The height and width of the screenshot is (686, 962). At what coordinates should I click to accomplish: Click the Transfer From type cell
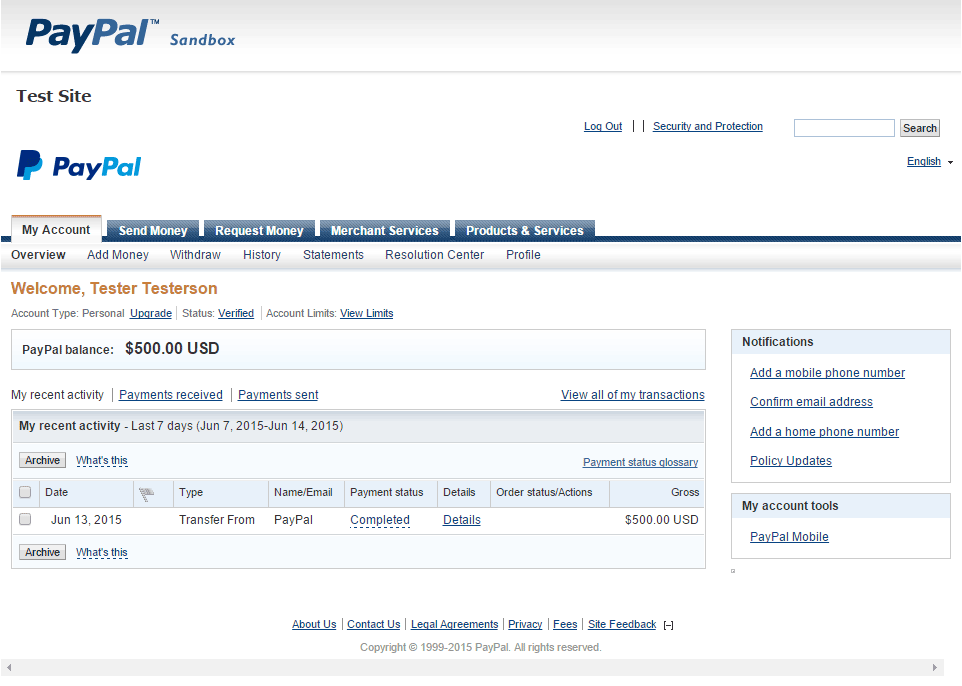217,520
